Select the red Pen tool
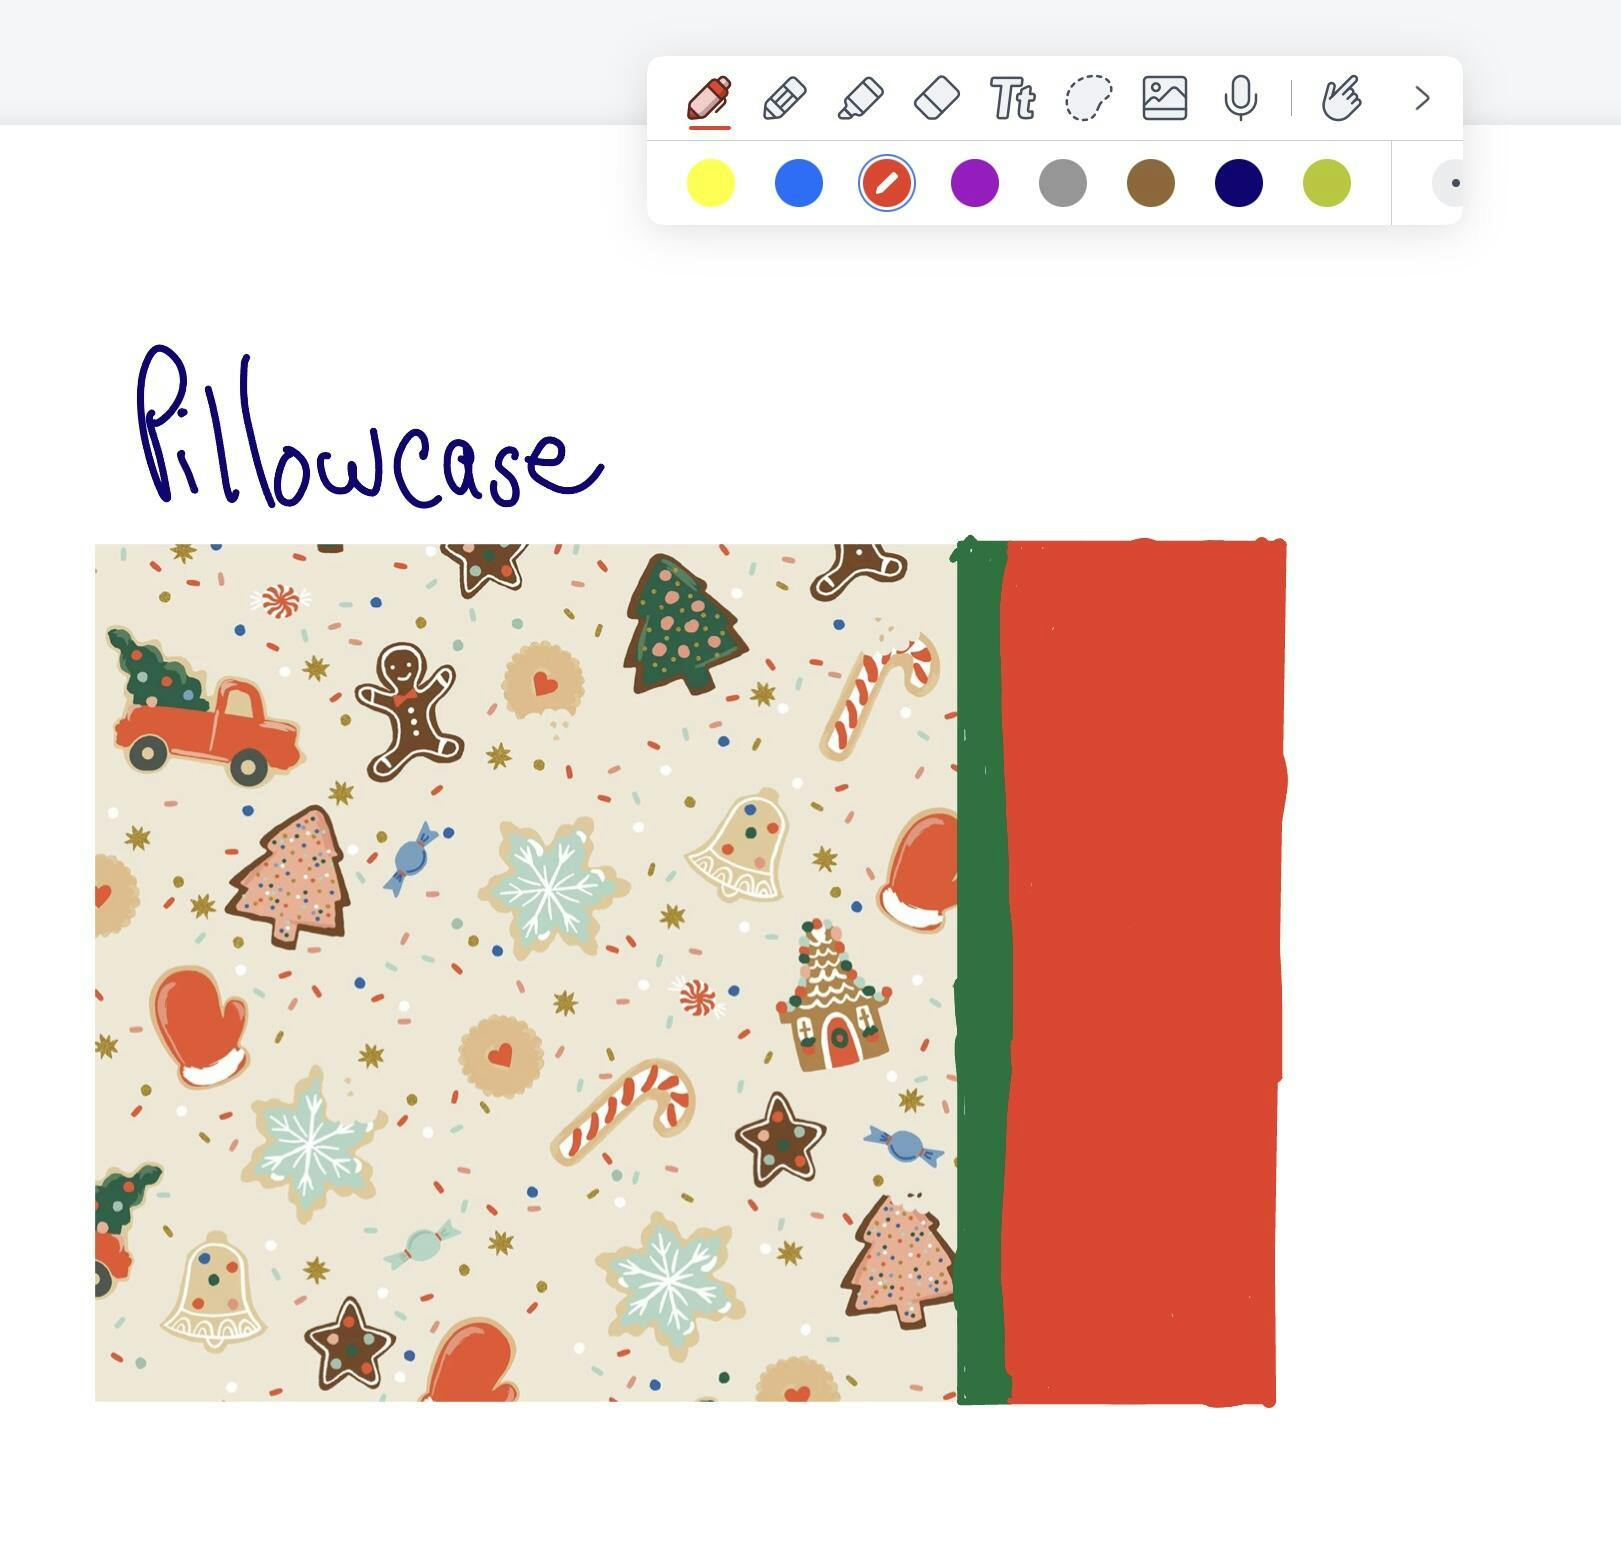Screen dimensions: 1621x1560 (x=709, y=98)
